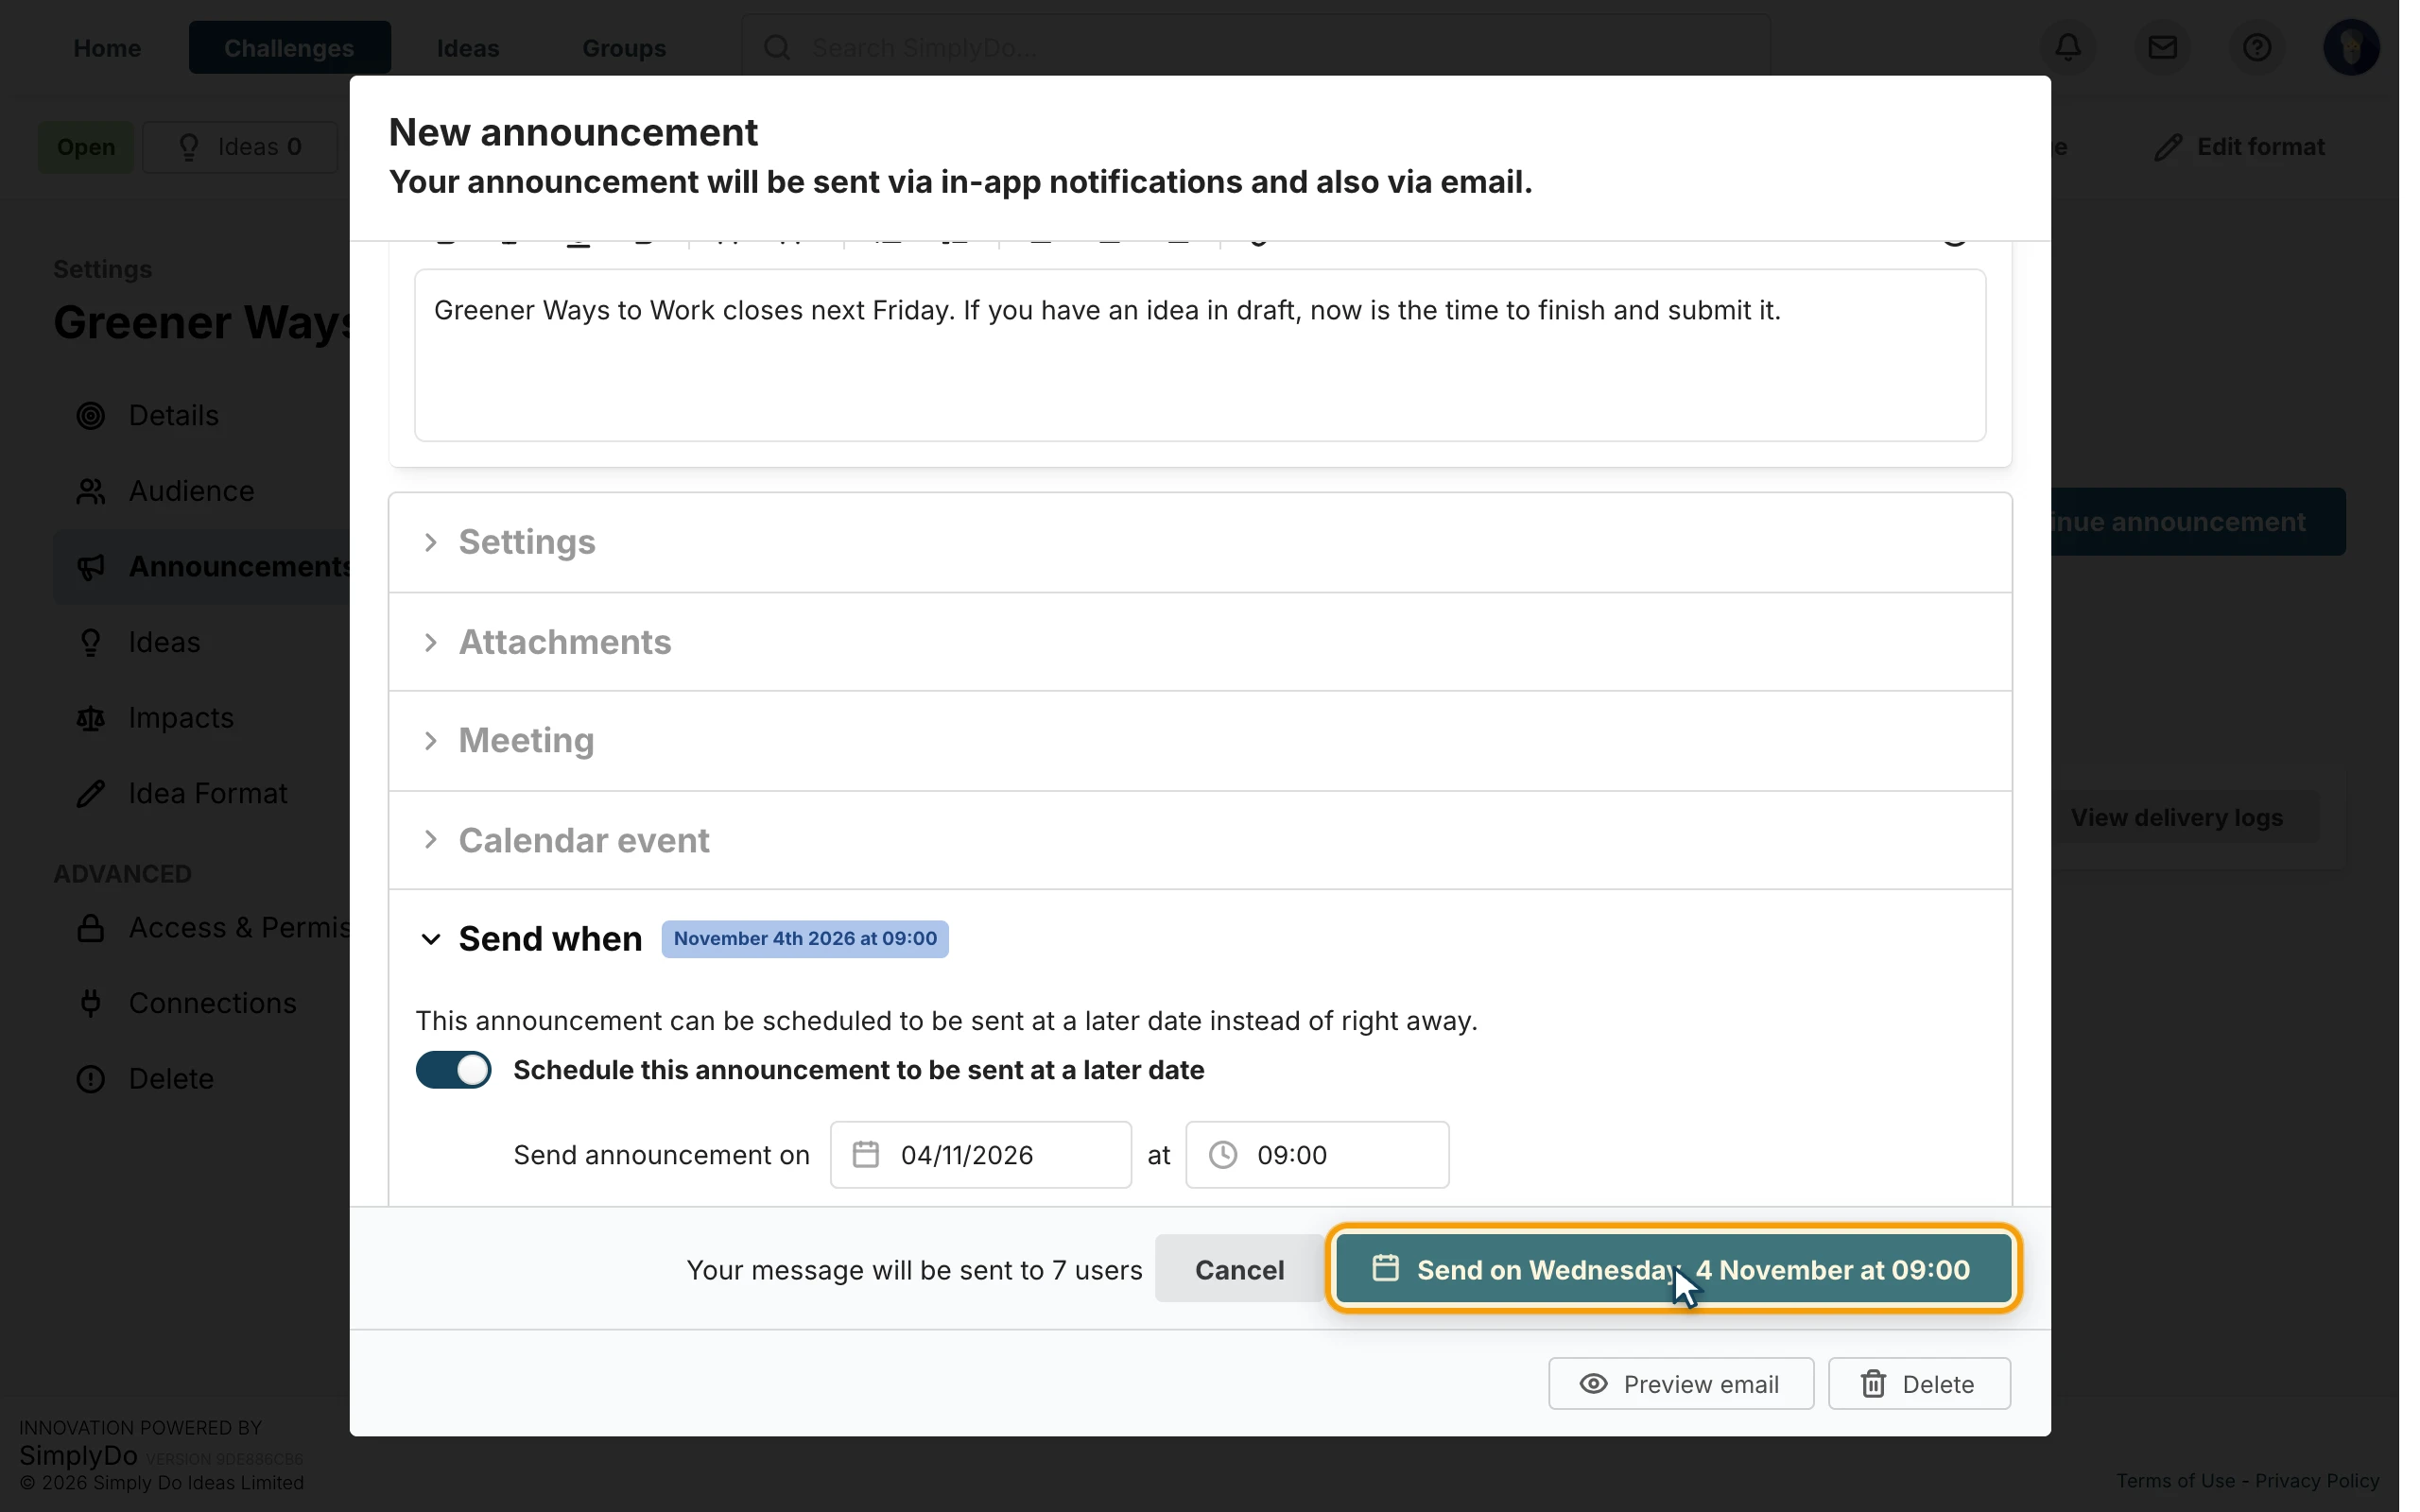Click sidebar Delete warning icon

coord(91,1079)
